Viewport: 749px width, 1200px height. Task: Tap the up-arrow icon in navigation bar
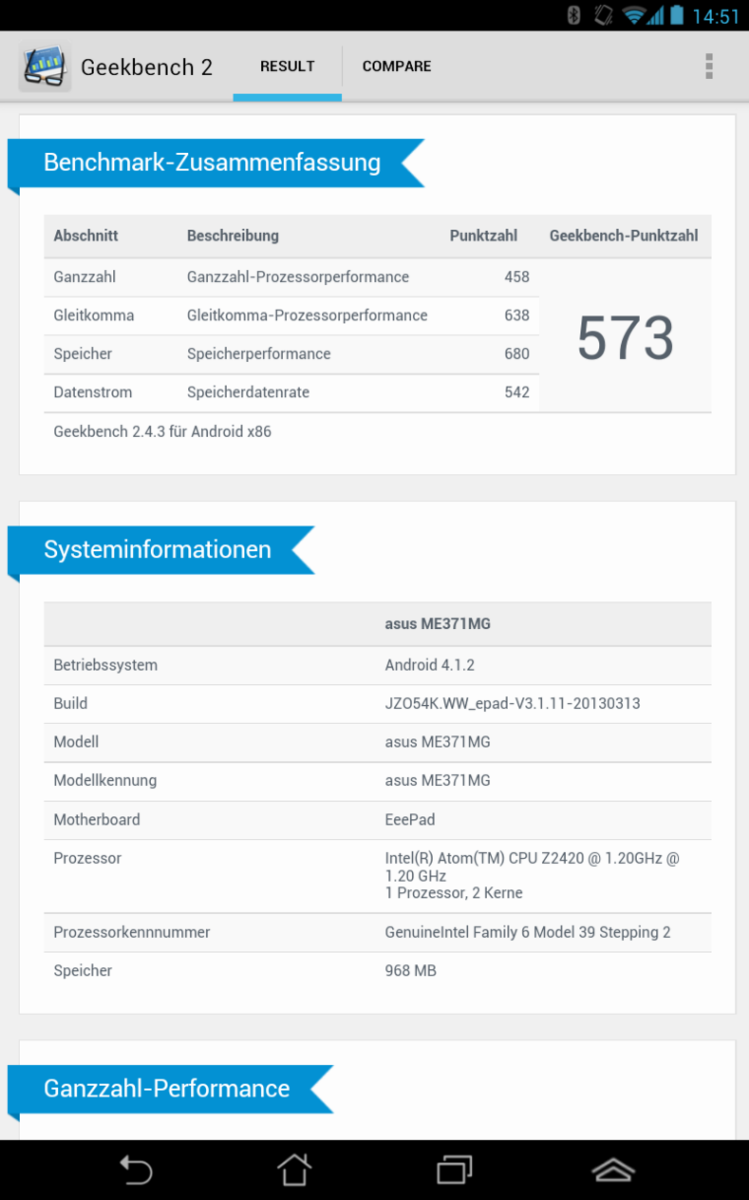point(613,1169)
